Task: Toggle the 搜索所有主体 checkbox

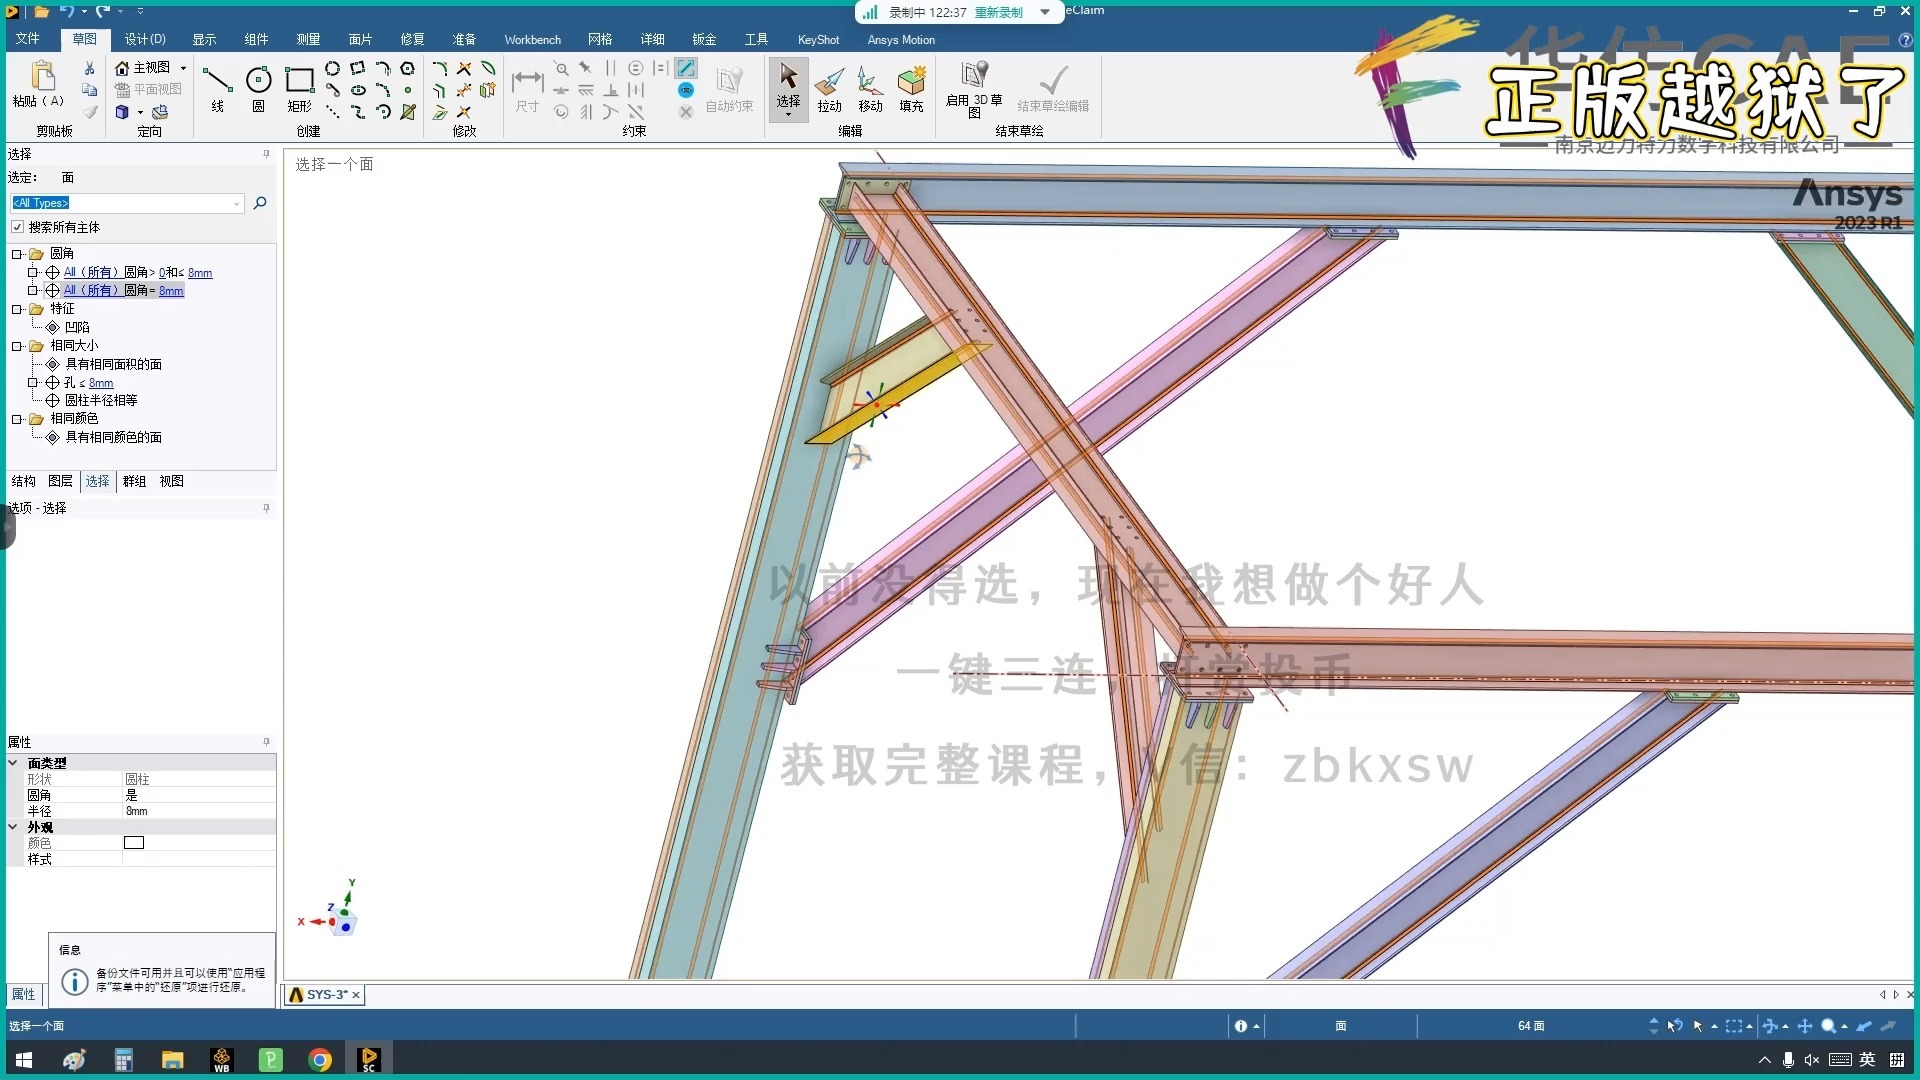Action: (18, 227)
